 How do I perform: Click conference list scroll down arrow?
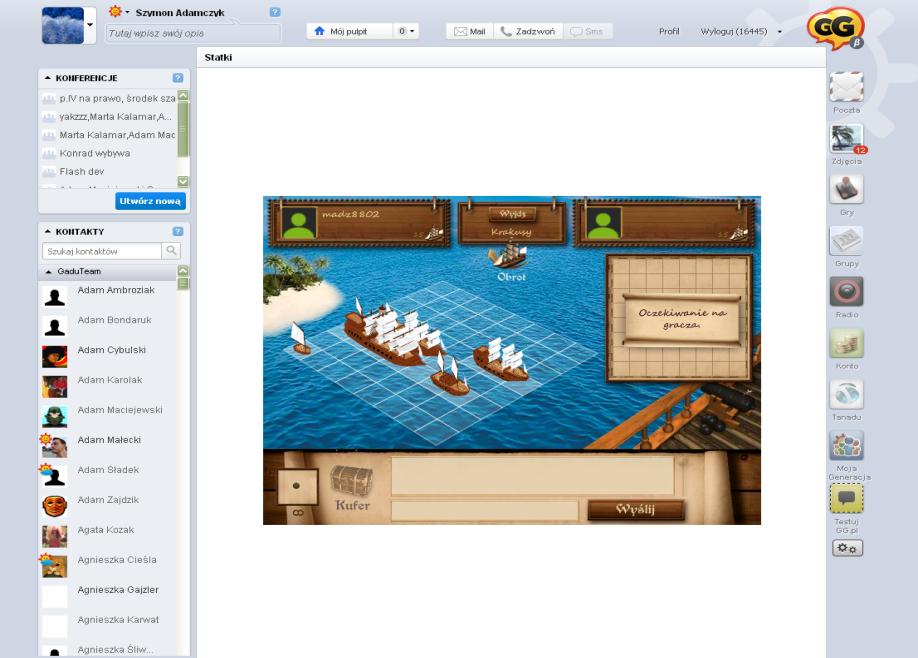(x=183, y=181)
